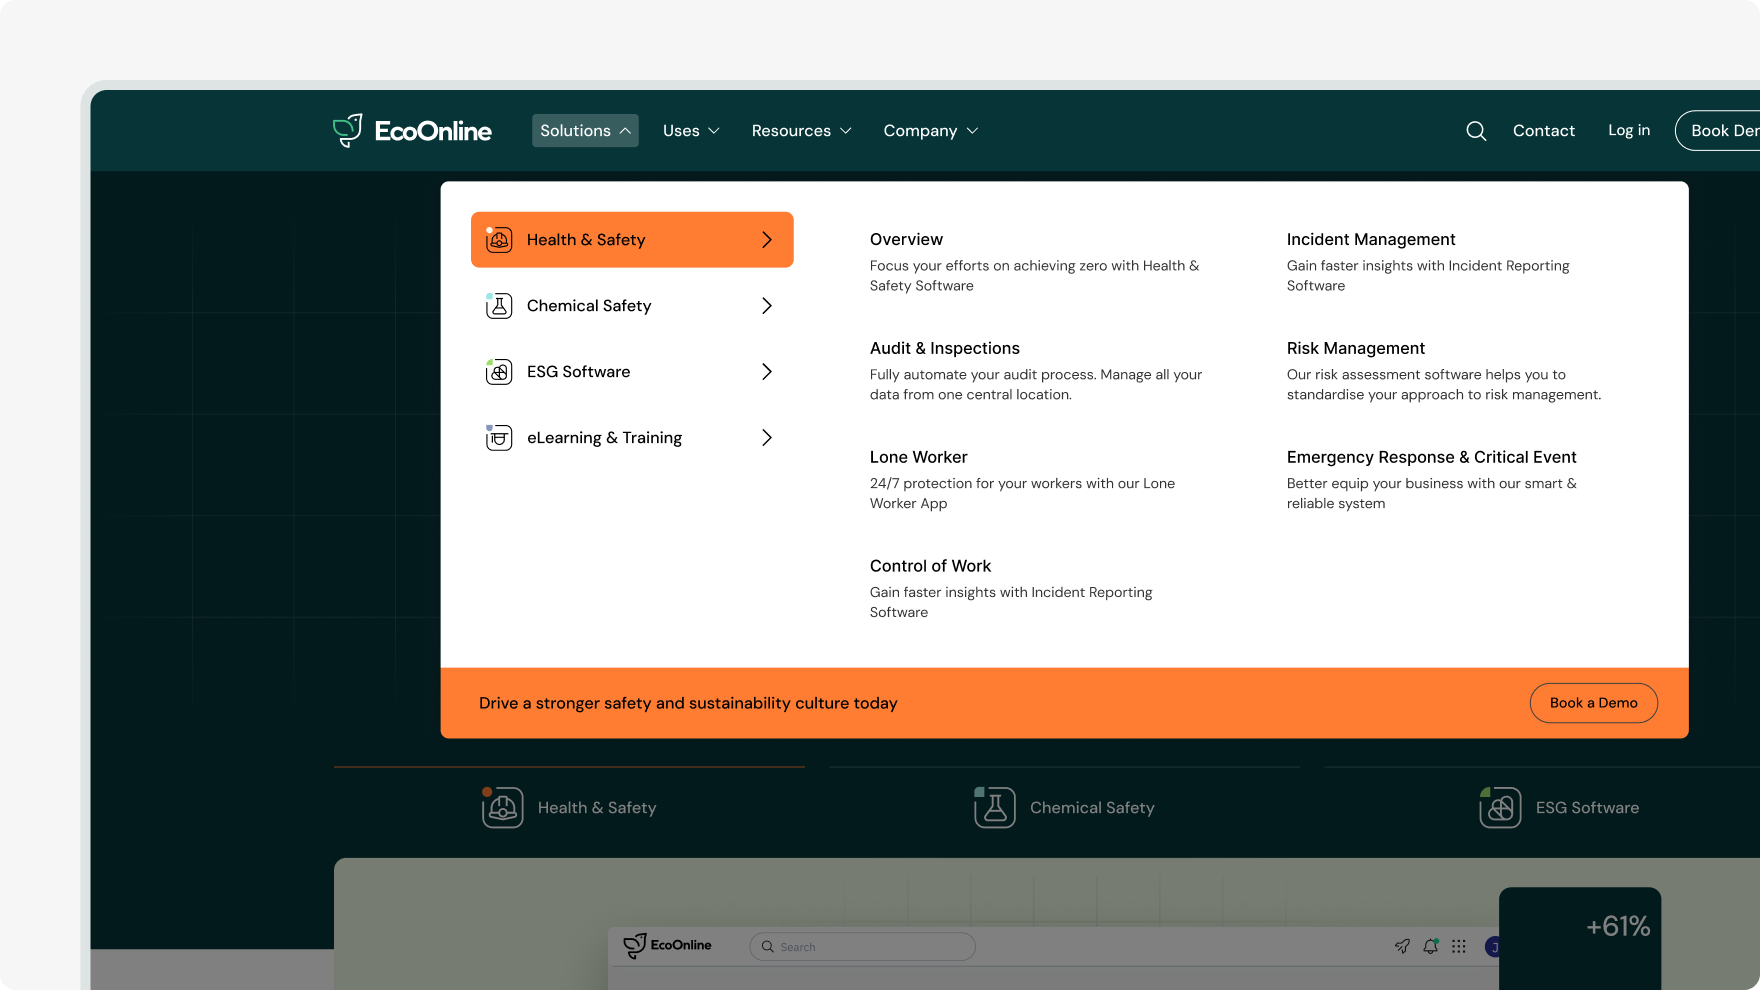Expand the Health & Safety chevron arrow
Screen dimensions: 1760x990
[x=767, y=240]
